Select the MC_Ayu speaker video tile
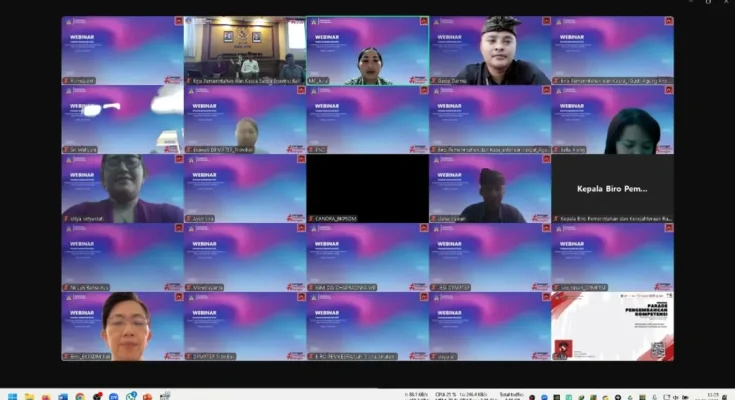Viewport: 735px width, 400px height. coord(367,50)
